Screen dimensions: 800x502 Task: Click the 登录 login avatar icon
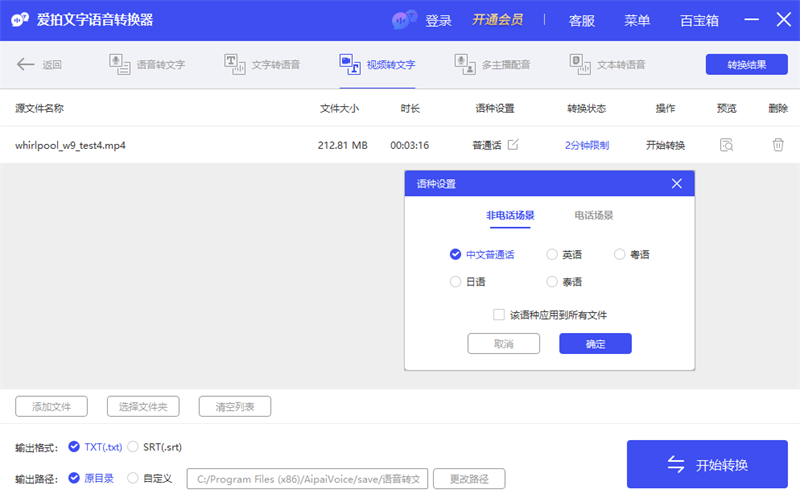[x=405, y=20]
